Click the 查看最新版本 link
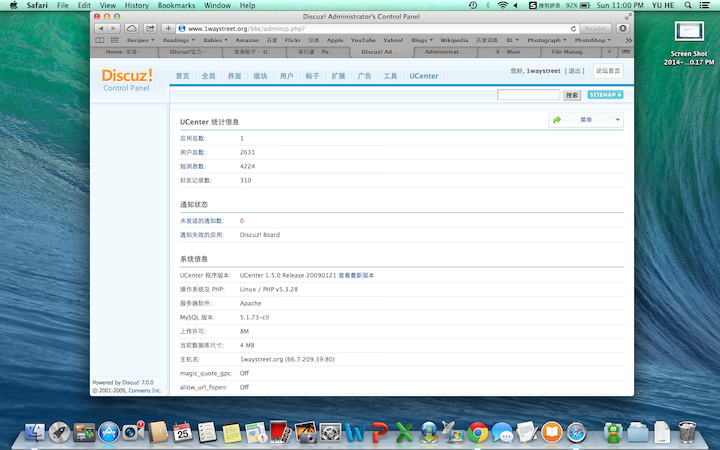 [x=356, y=276]
